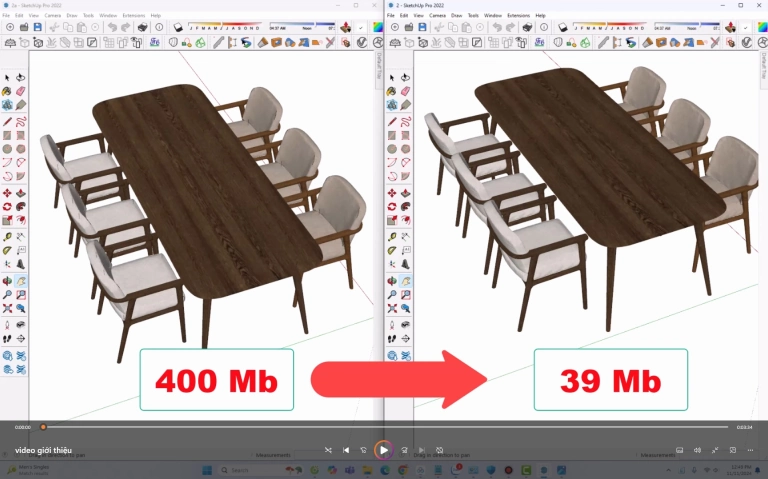Skip forward in the video player
Image resolution: width=768 pixels, height=479 pixels.
404,450
